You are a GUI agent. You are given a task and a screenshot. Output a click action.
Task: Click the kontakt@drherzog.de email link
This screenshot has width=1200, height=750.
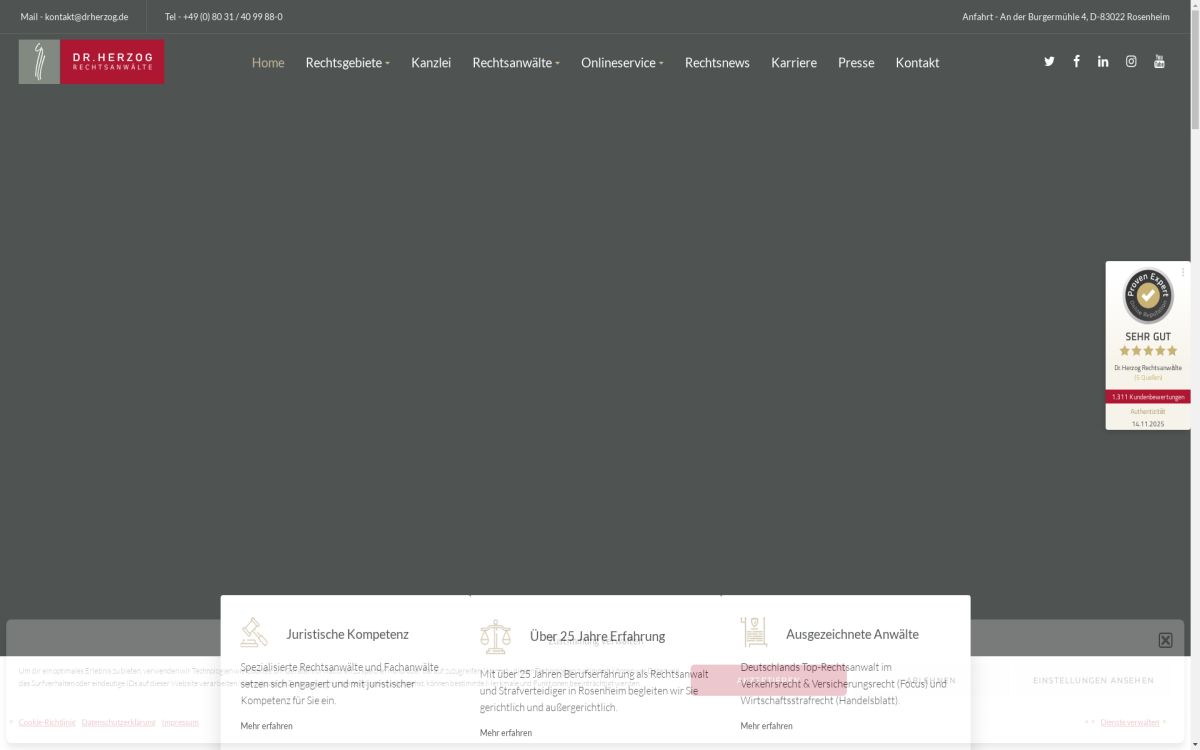[x=86, y=17]
